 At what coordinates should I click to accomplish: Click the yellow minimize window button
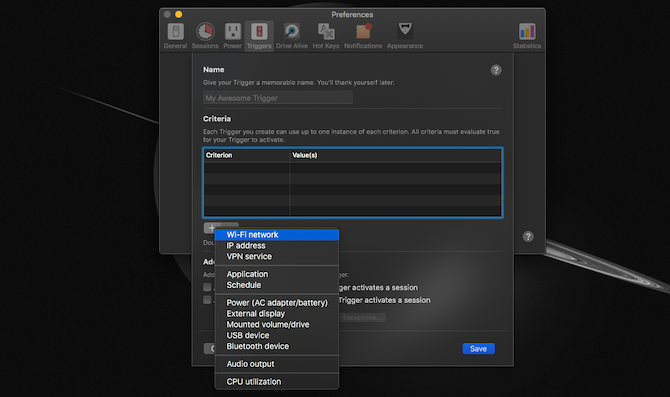point(179,15)
